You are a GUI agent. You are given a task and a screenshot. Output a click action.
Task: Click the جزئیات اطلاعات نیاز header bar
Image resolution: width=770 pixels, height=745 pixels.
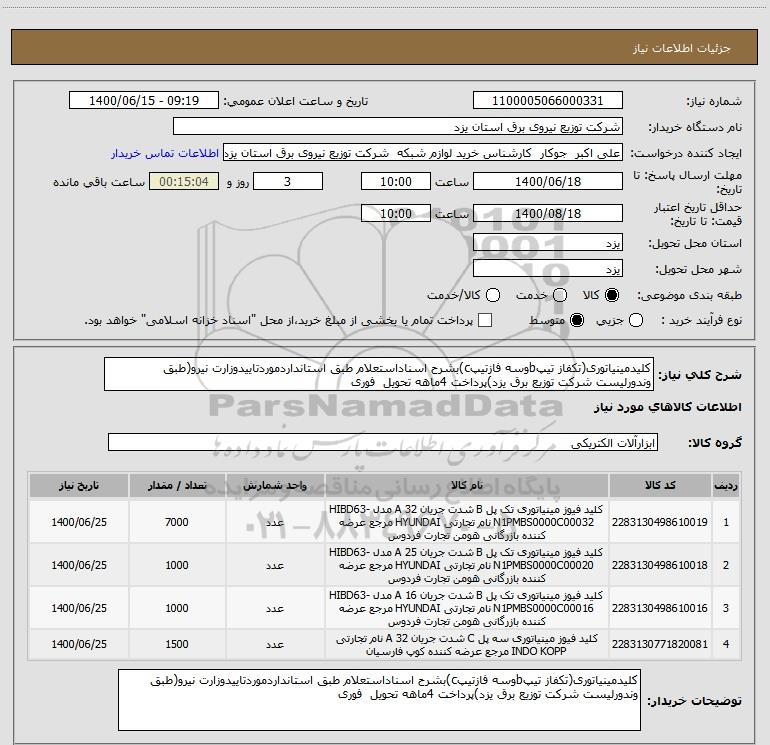[384, 48]
